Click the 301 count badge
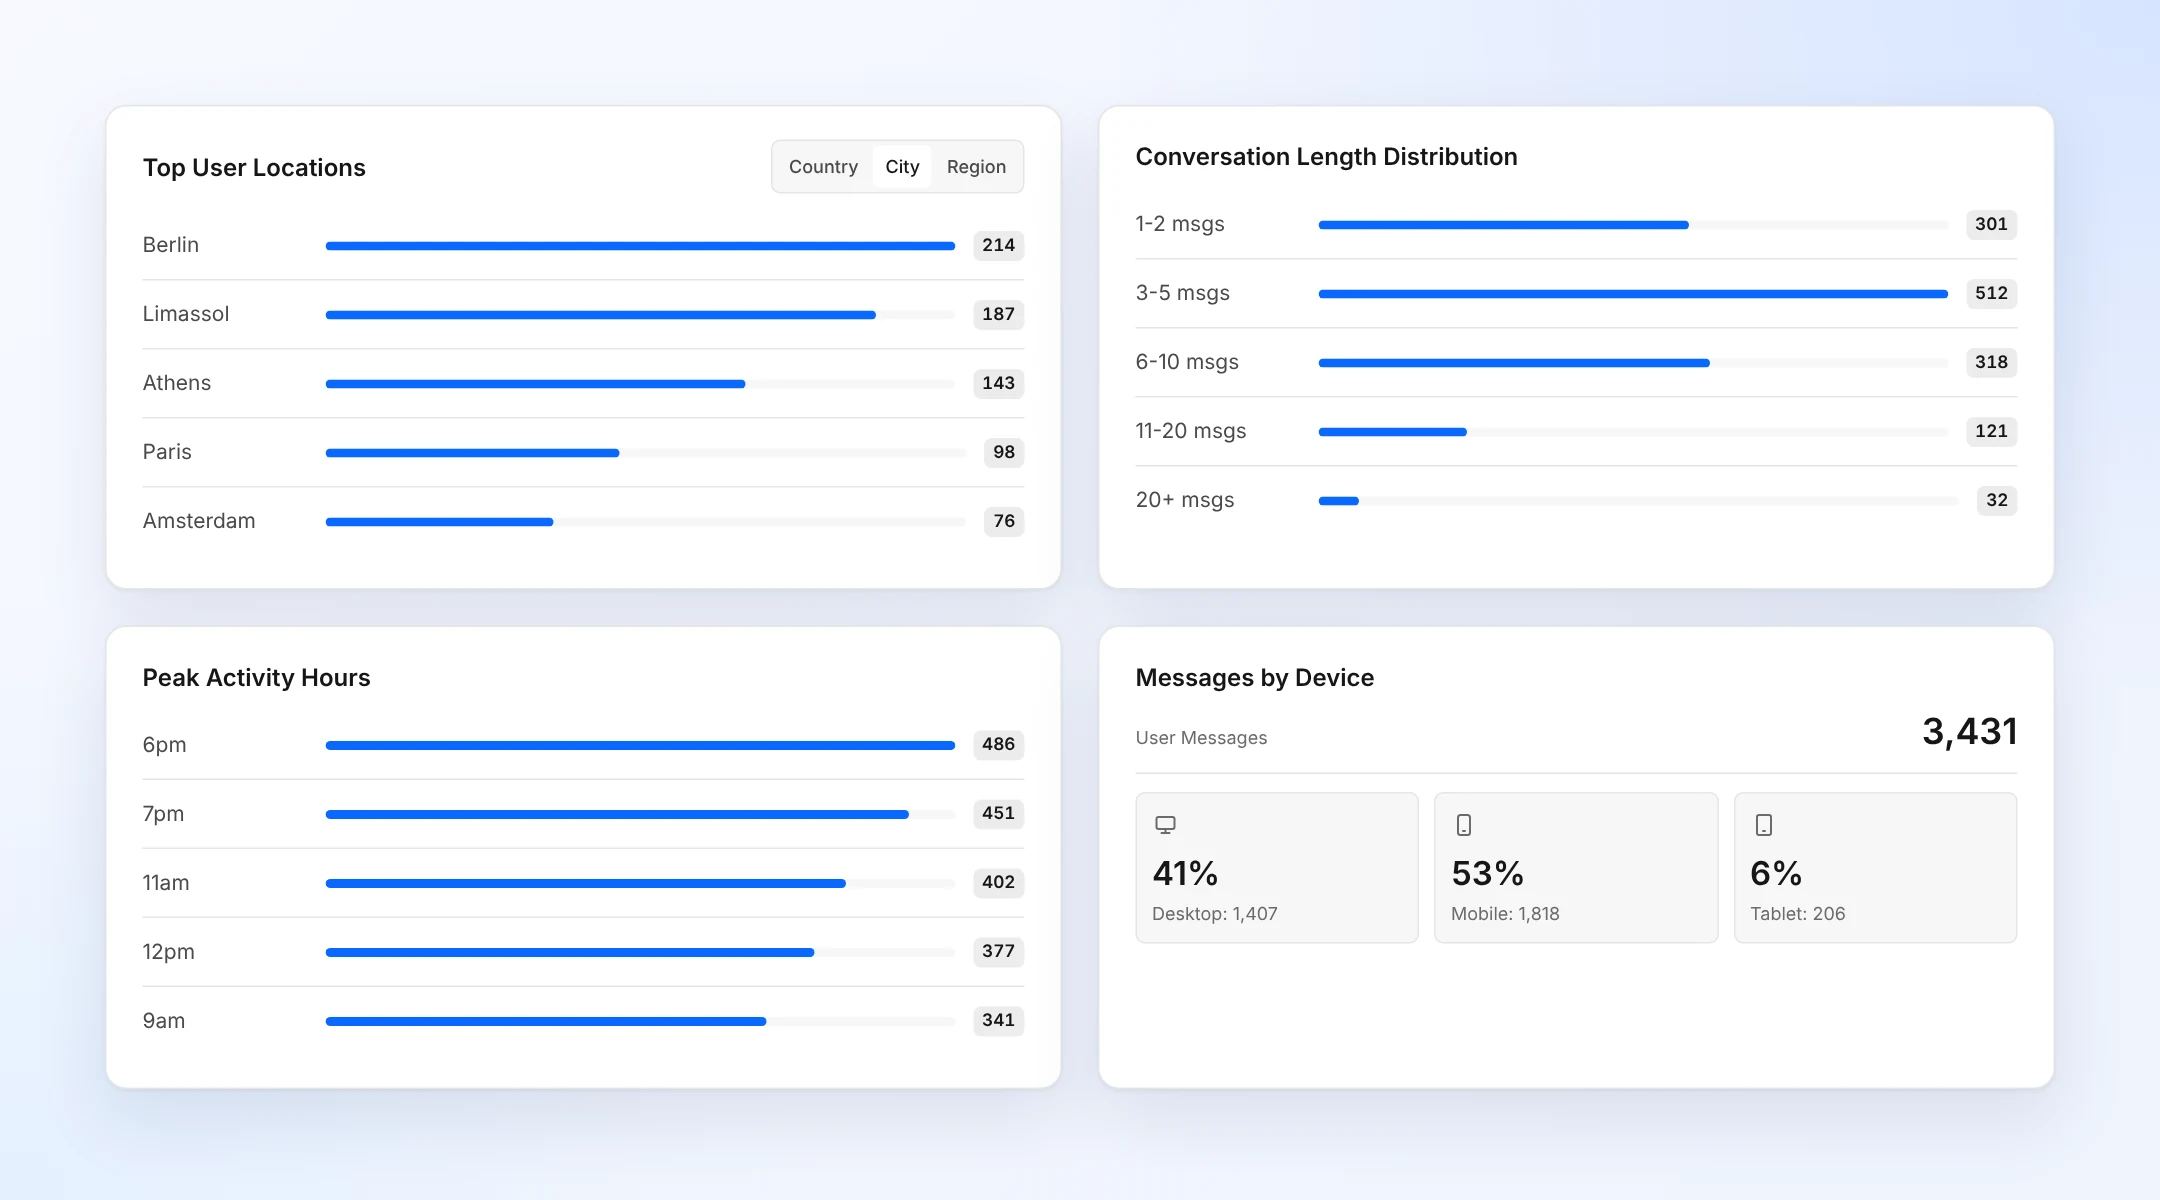This screenshot has height=1200, width=2160. pos(1991,224)
